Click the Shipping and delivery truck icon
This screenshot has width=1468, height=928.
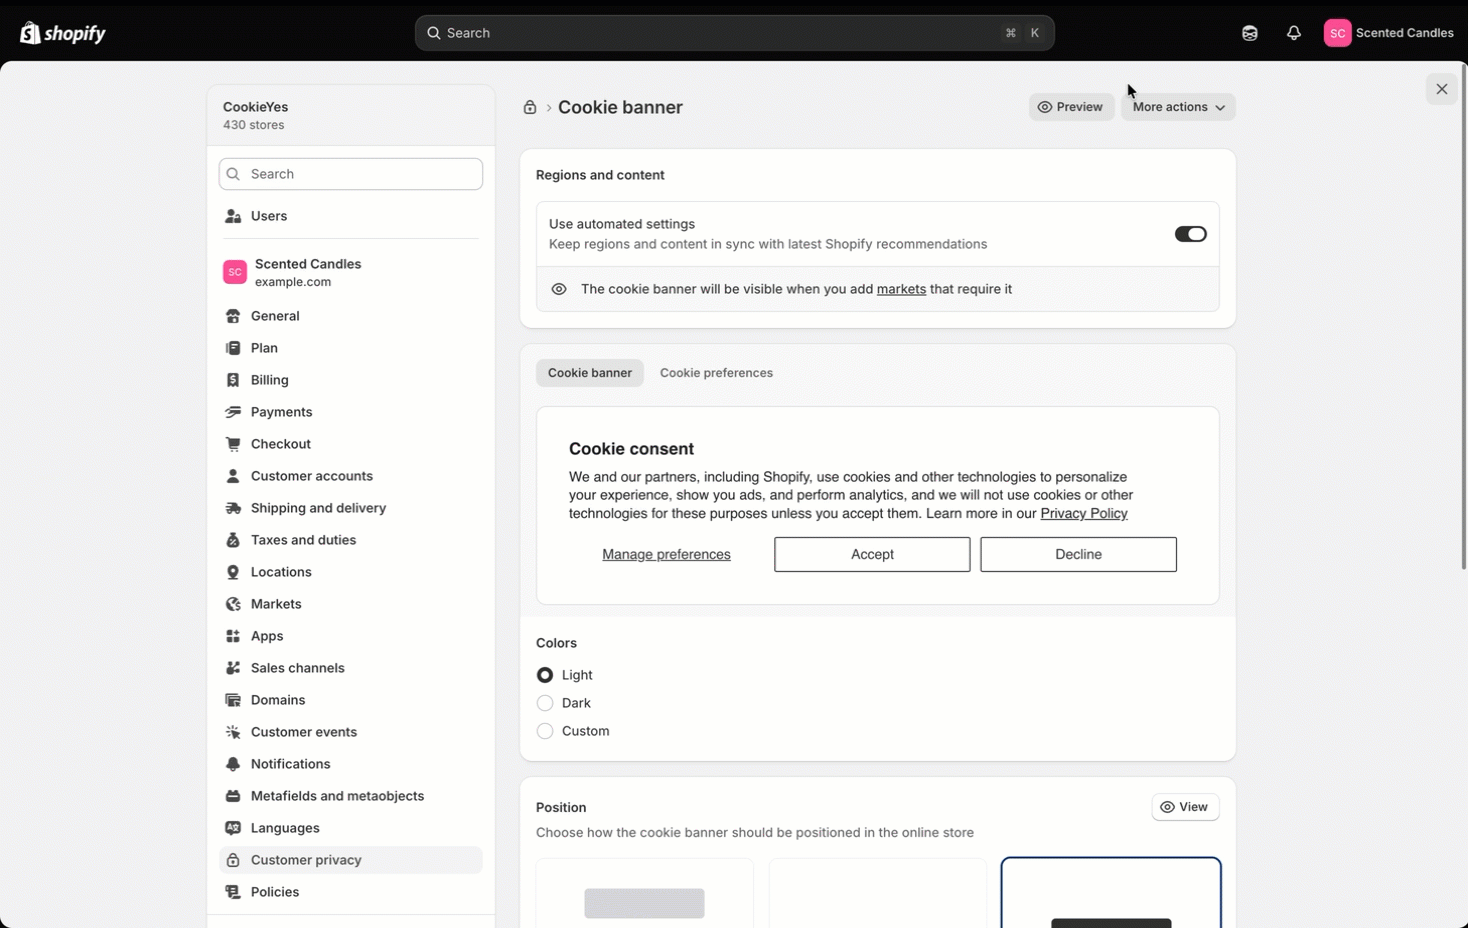click(233, 508)
